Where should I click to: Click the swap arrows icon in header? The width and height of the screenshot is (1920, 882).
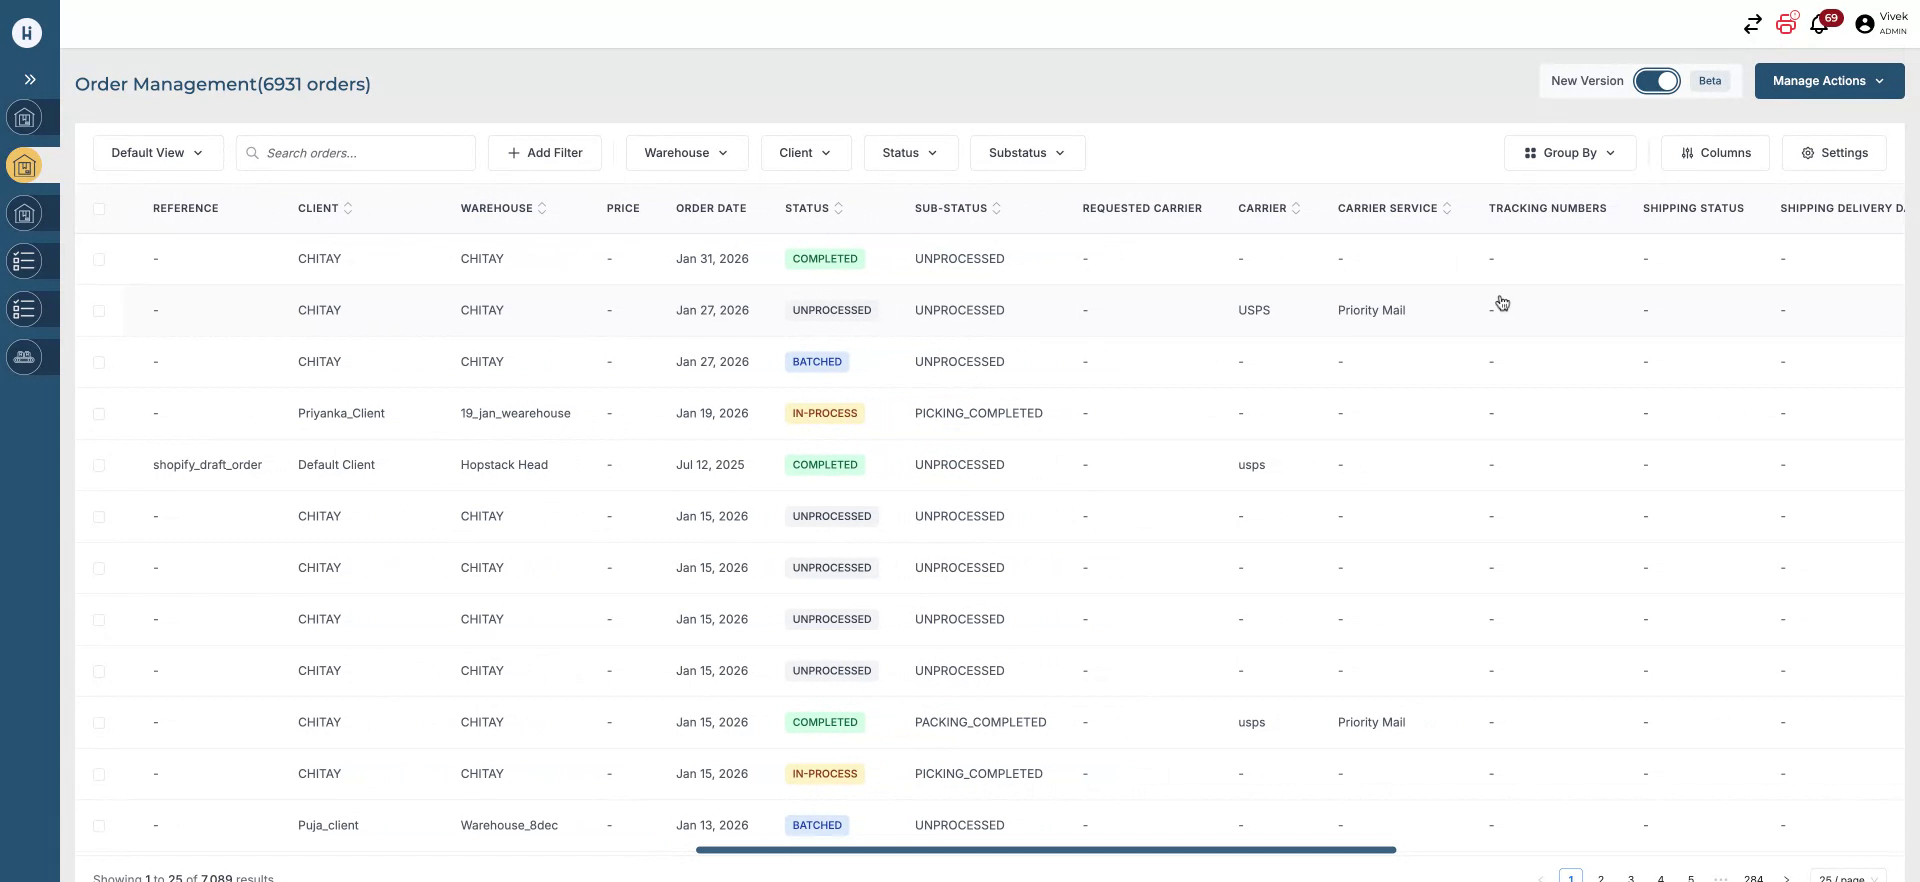(x=1752, y=24)
